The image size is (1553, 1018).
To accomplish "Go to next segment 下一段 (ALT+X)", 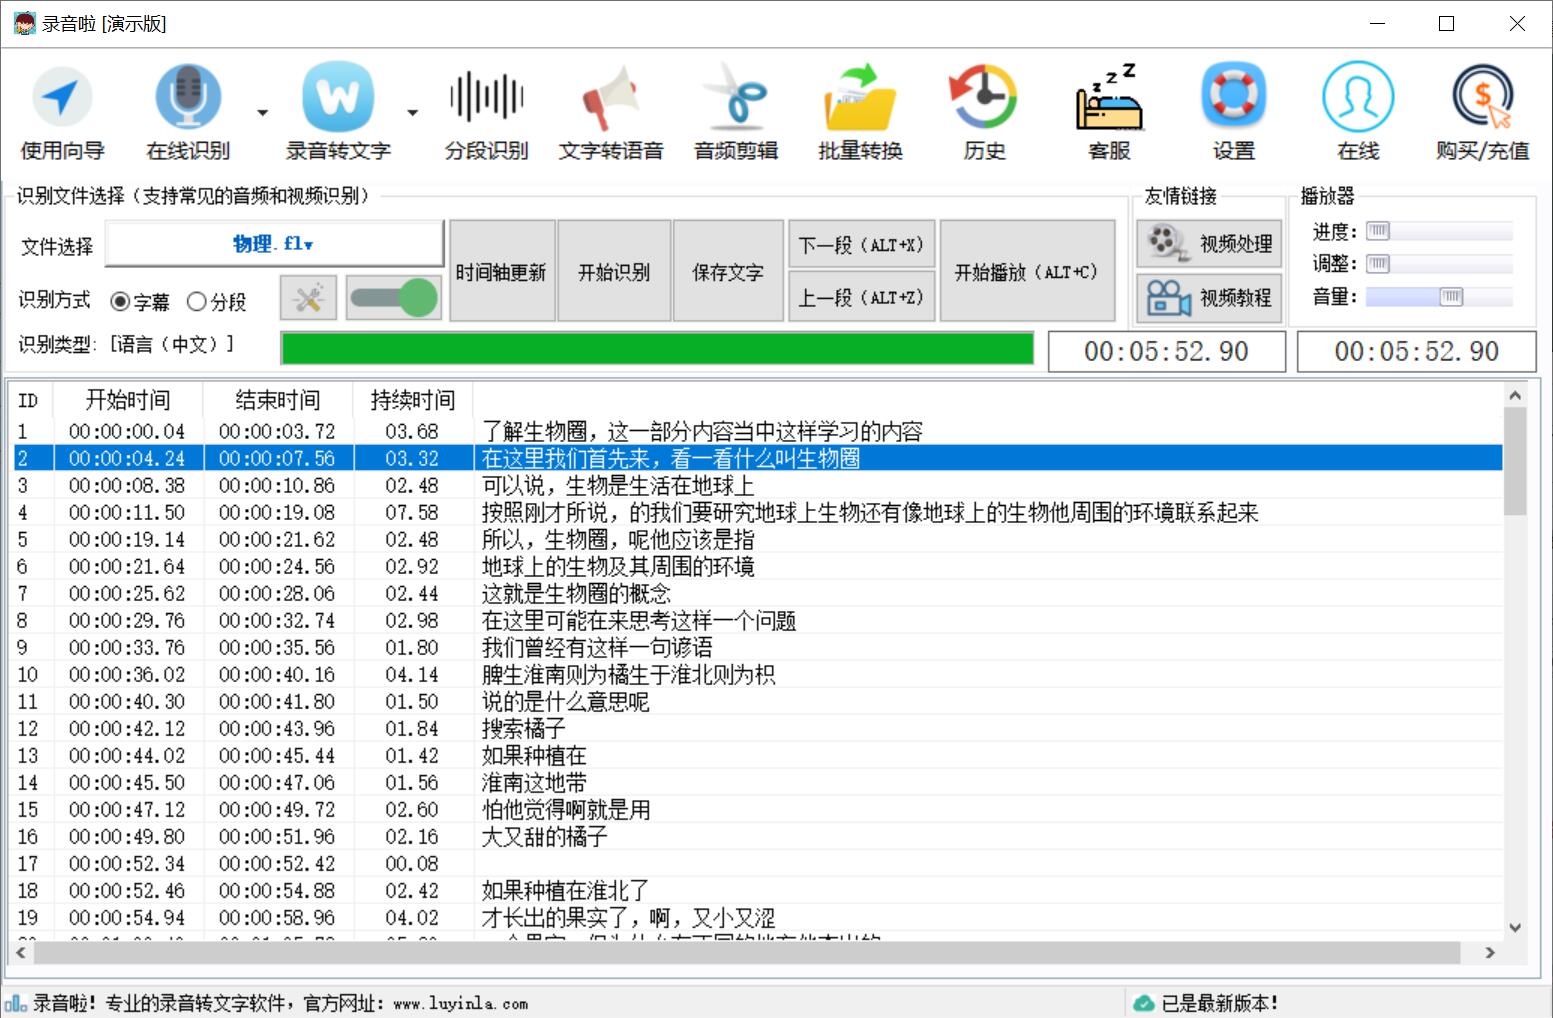I will [861, 245].
